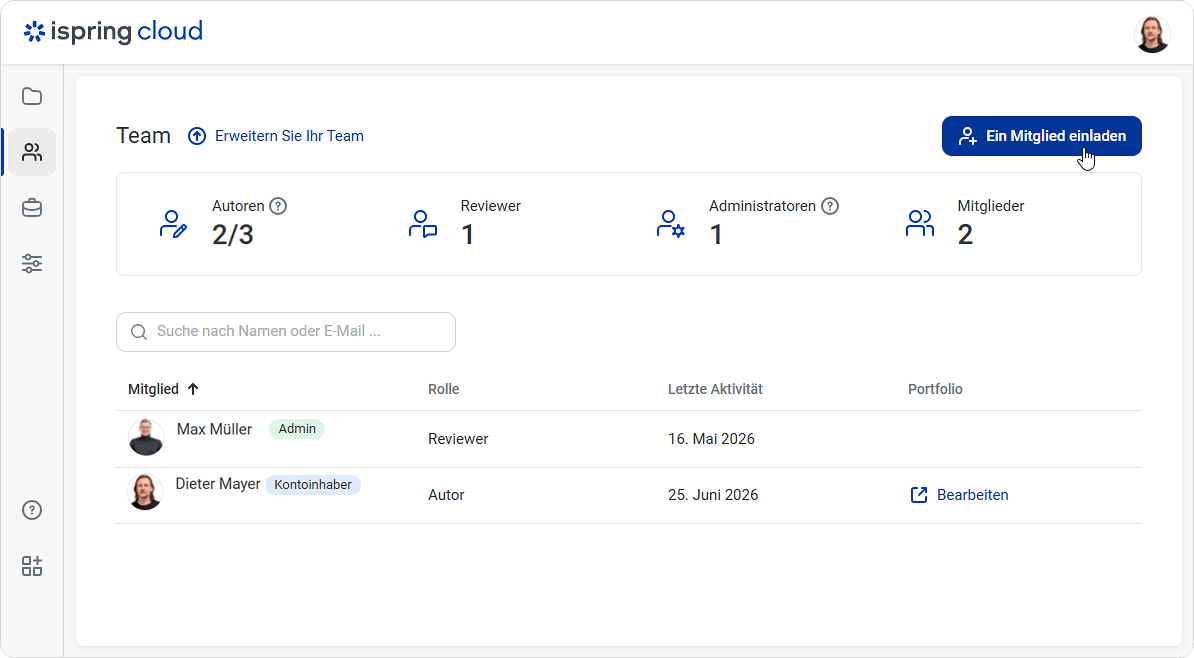
Task: Open the user avatar menu top right
Action: point(1152,34)
